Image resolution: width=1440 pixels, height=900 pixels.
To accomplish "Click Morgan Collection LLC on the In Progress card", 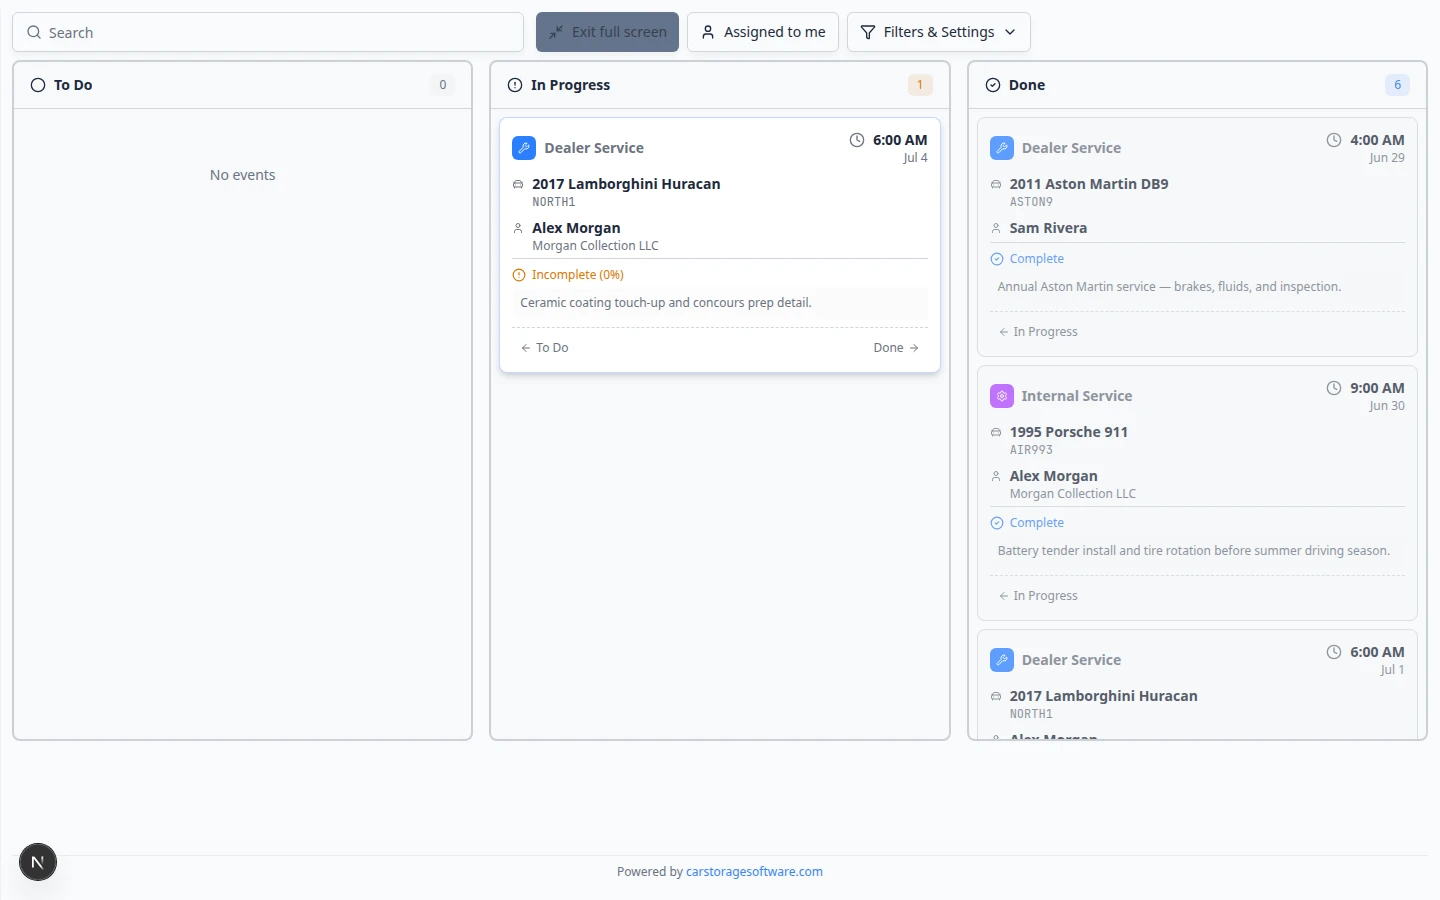I will click(595, 246).
